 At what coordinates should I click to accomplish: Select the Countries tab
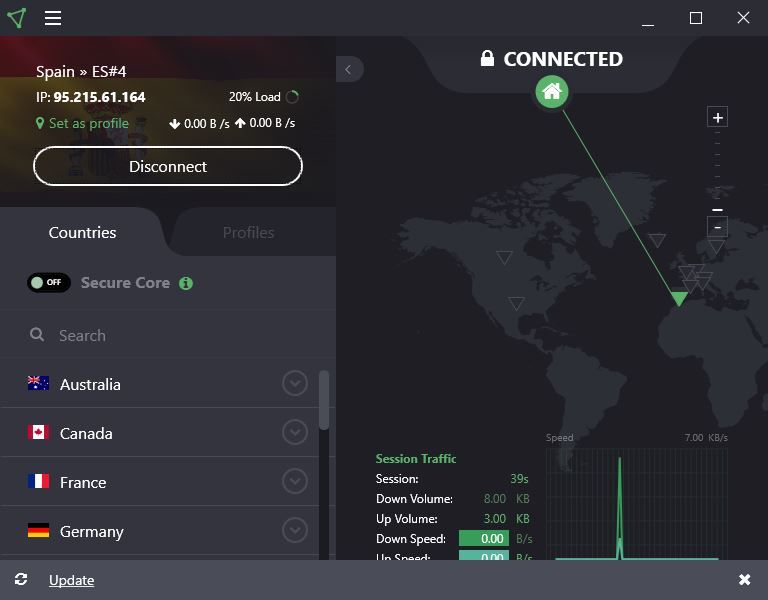(x=82, y=232)
